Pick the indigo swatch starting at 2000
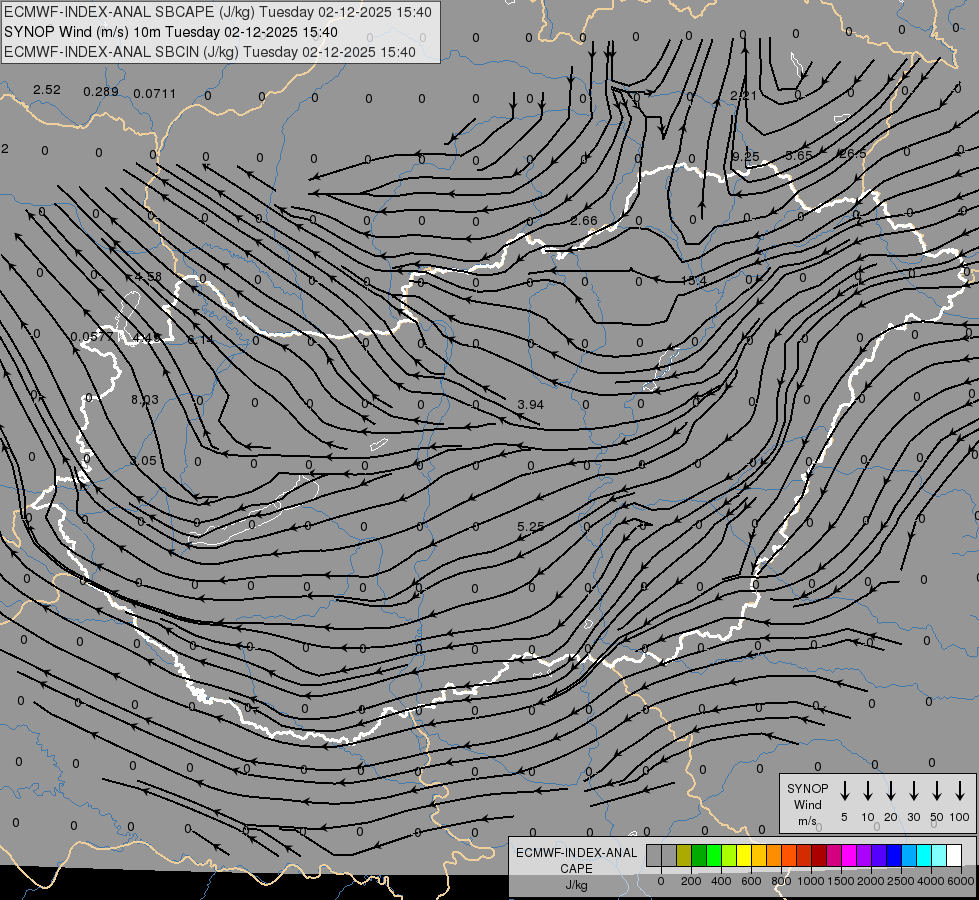The width and height of the screenshot is (979, 900). pyautogui.click(x=878, y=855)
